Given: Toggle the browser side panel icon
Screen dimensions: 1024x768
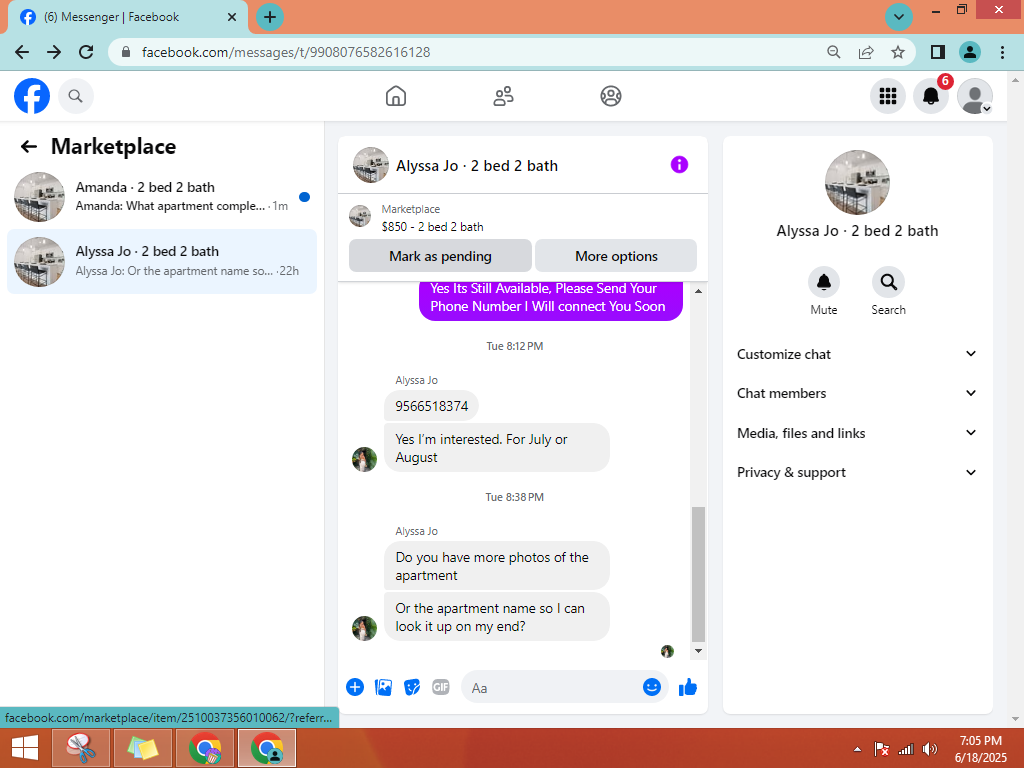Looking at the screenshot, I should [938, 52].
